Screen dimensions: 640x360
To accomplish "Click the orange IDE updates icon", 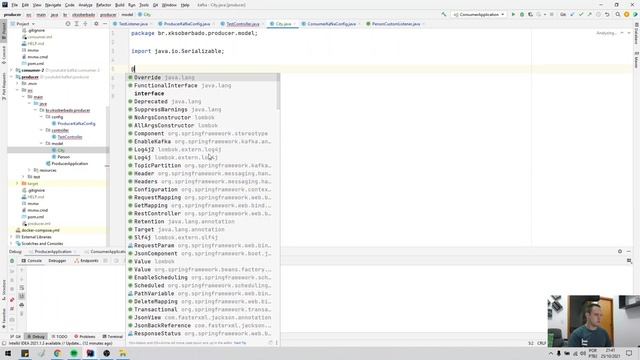I will point(627,14).
